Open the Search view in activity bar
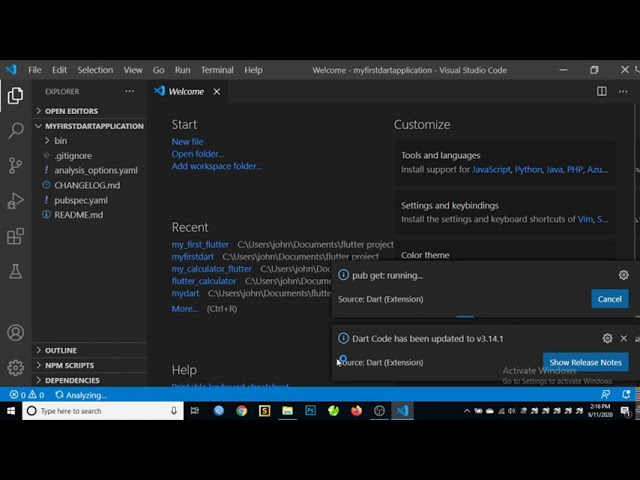The height and width of the screenshot is (480, 640). (16, 131)
